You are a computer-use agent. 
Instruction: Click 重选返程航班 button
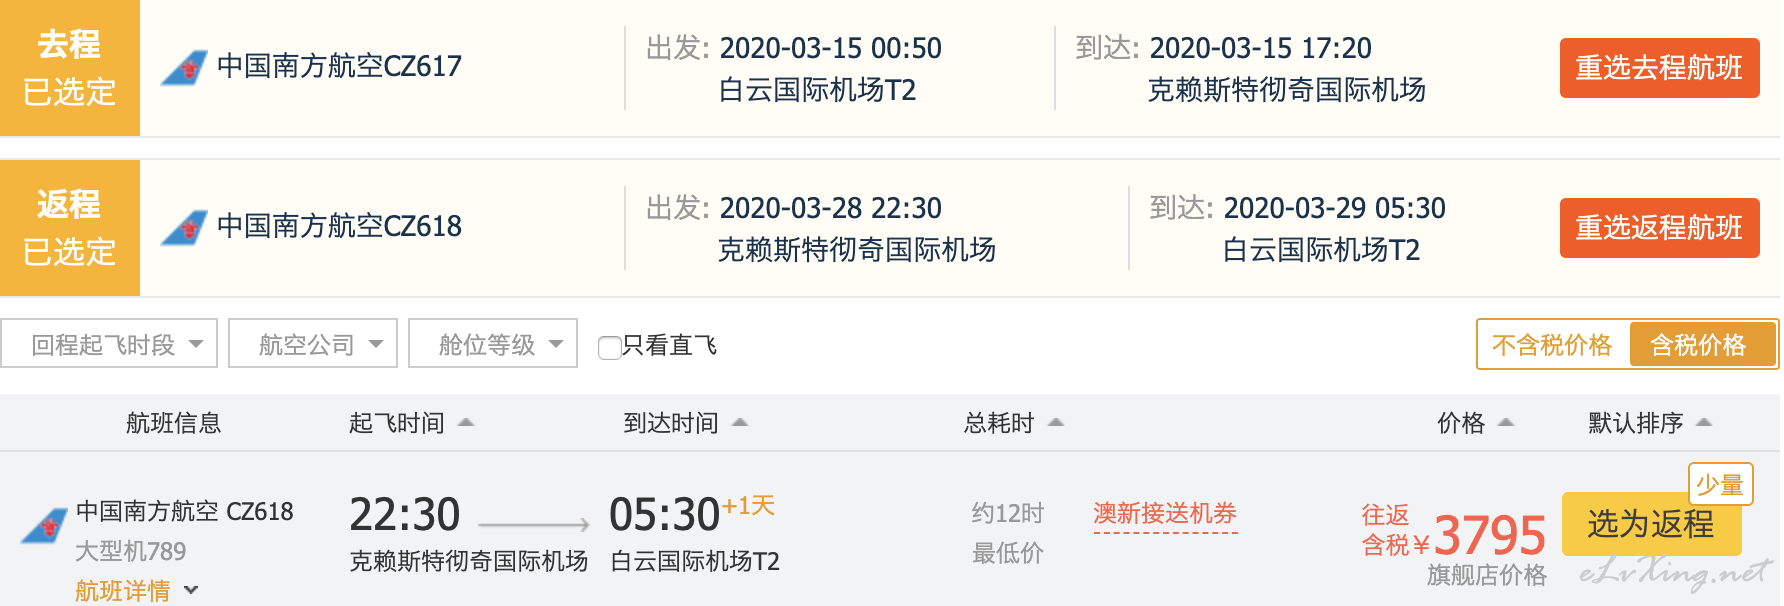tap(1660, 228)
